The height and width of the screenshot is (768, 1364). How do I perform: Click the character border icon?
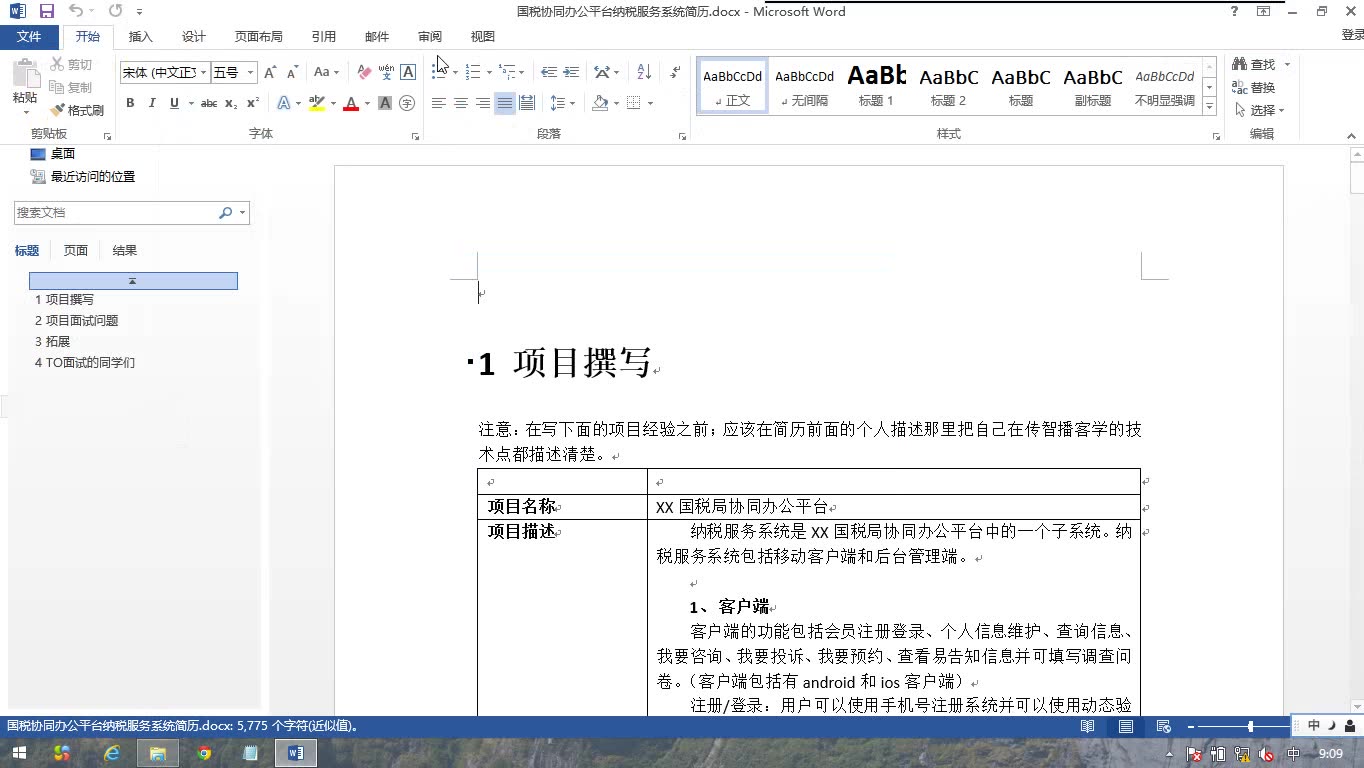(408, 72)
